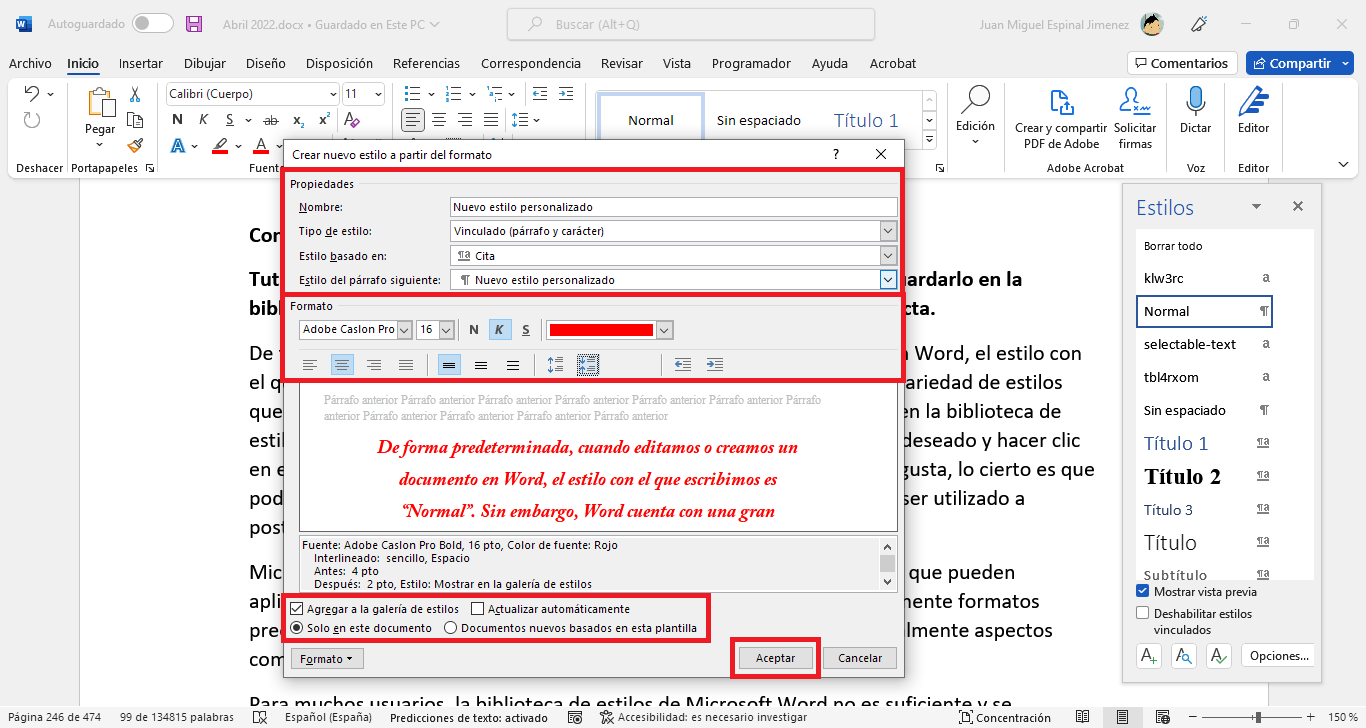Uncheck Mostrar vista previa
The height and width of the screenshot is (728, 1366).
1143,591
